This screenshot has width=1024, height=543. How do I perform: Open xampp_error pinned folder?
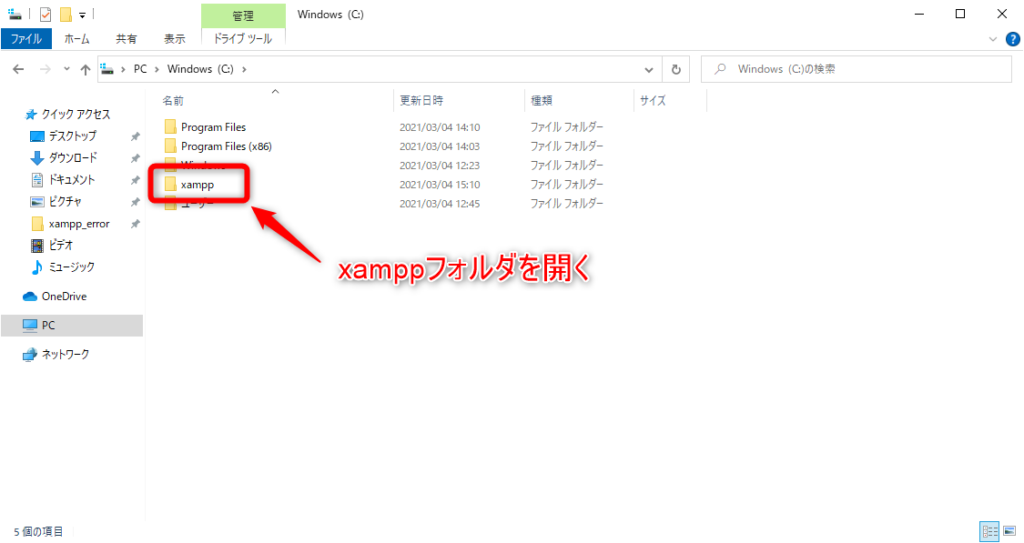pyautogui.click(x=78, y=224)
